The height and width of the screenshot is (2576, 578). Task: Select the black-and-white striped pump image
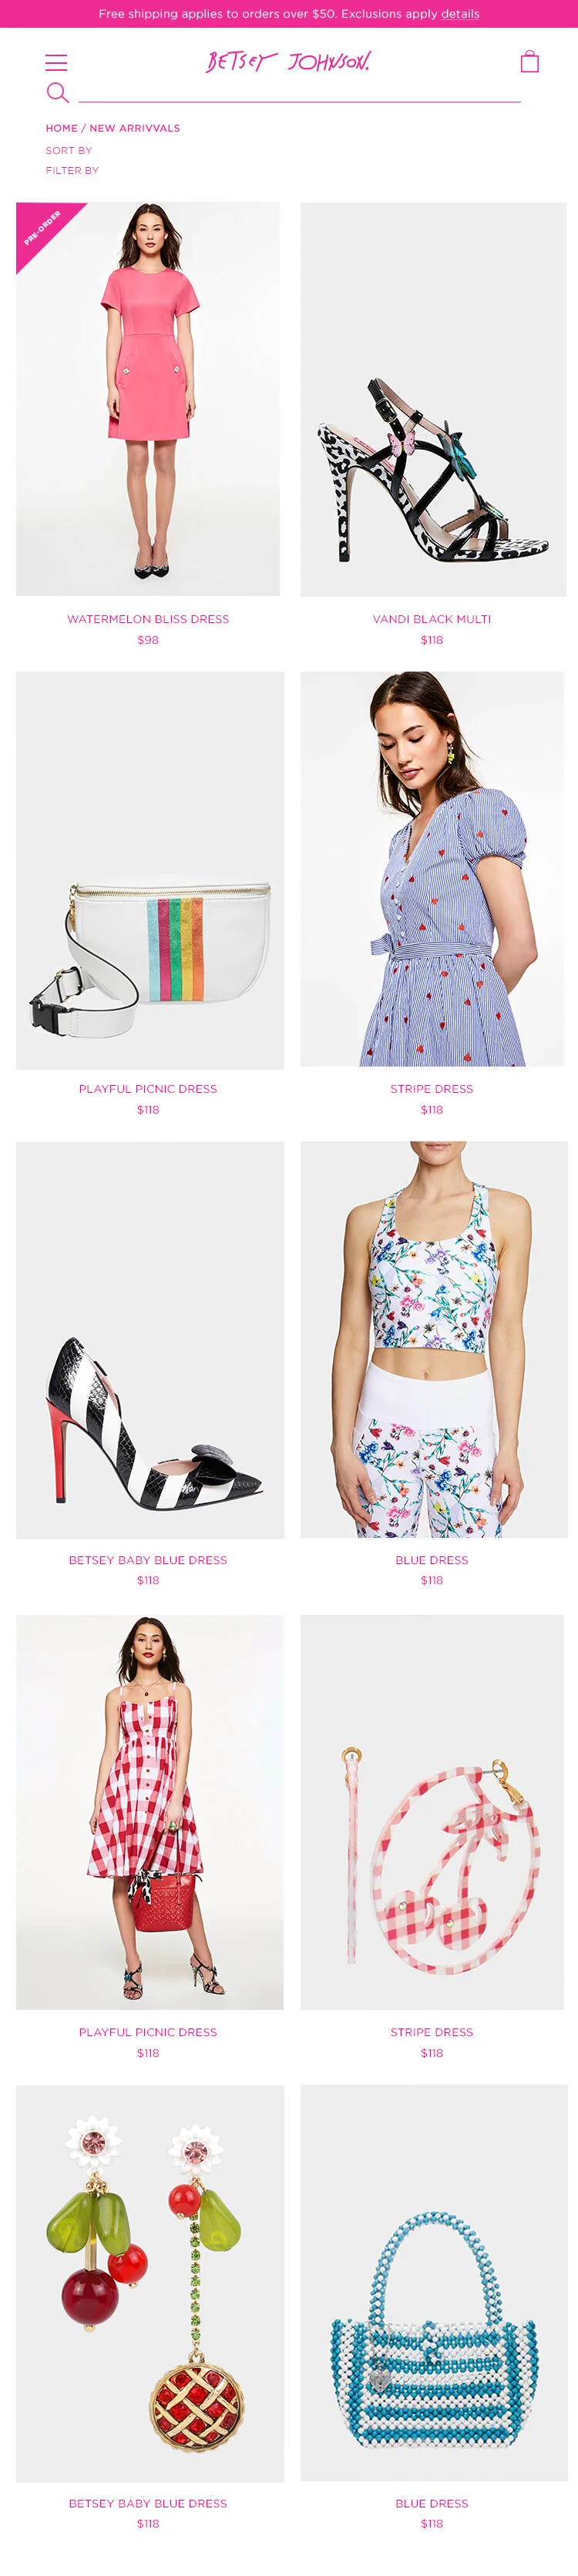150,1340
